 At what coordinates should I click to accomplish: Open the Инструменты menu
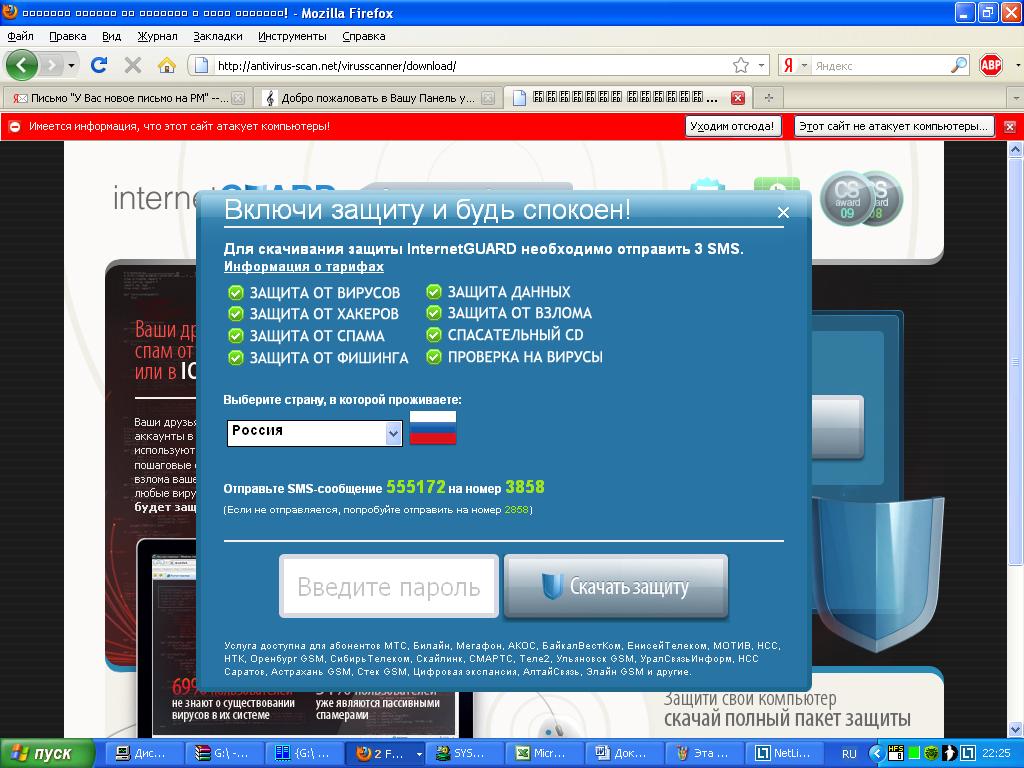pos(293,37)
